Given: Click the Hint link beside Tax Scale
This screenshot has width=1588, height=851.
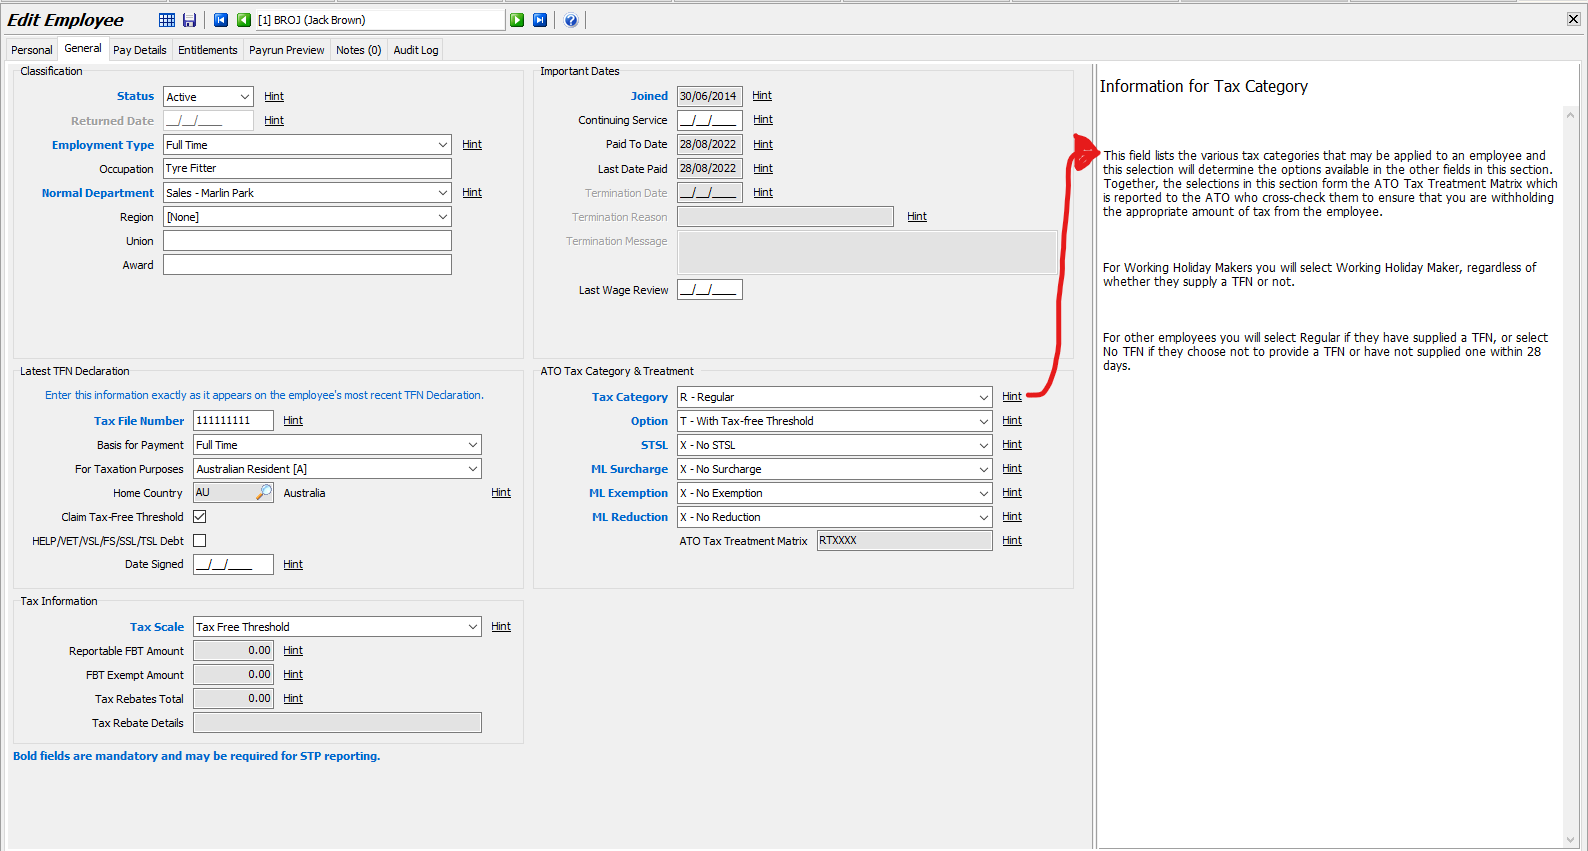Looking at the screenshot, I should [501, 627].
